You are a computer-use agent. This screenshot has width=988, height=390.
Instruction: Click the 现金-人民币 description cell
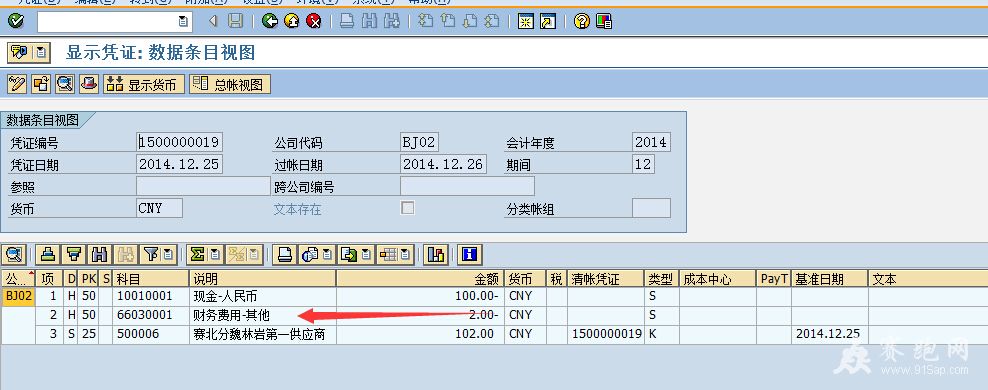pyautogui.click(x=263, y=296)
